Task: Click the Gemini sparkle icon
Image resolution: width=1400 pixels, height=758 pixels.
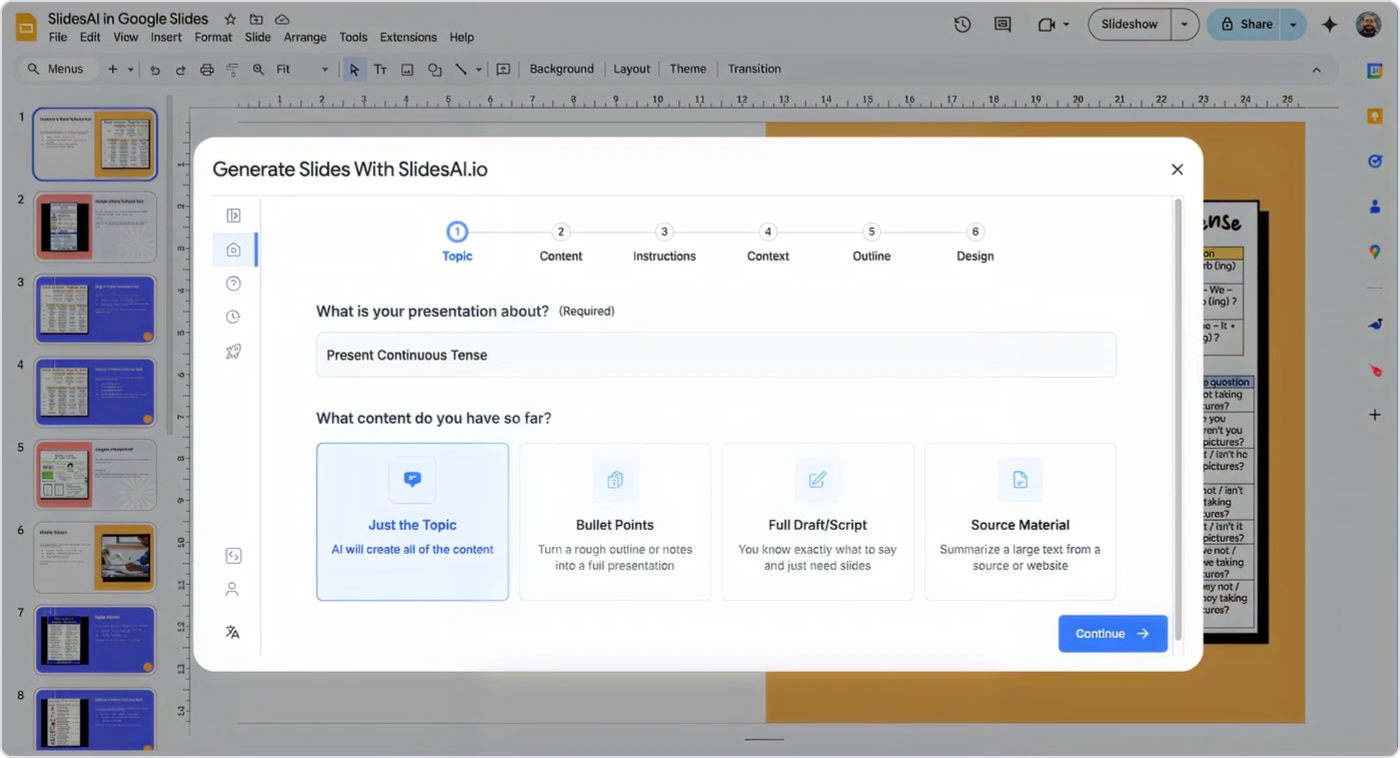Action: 1329,25
